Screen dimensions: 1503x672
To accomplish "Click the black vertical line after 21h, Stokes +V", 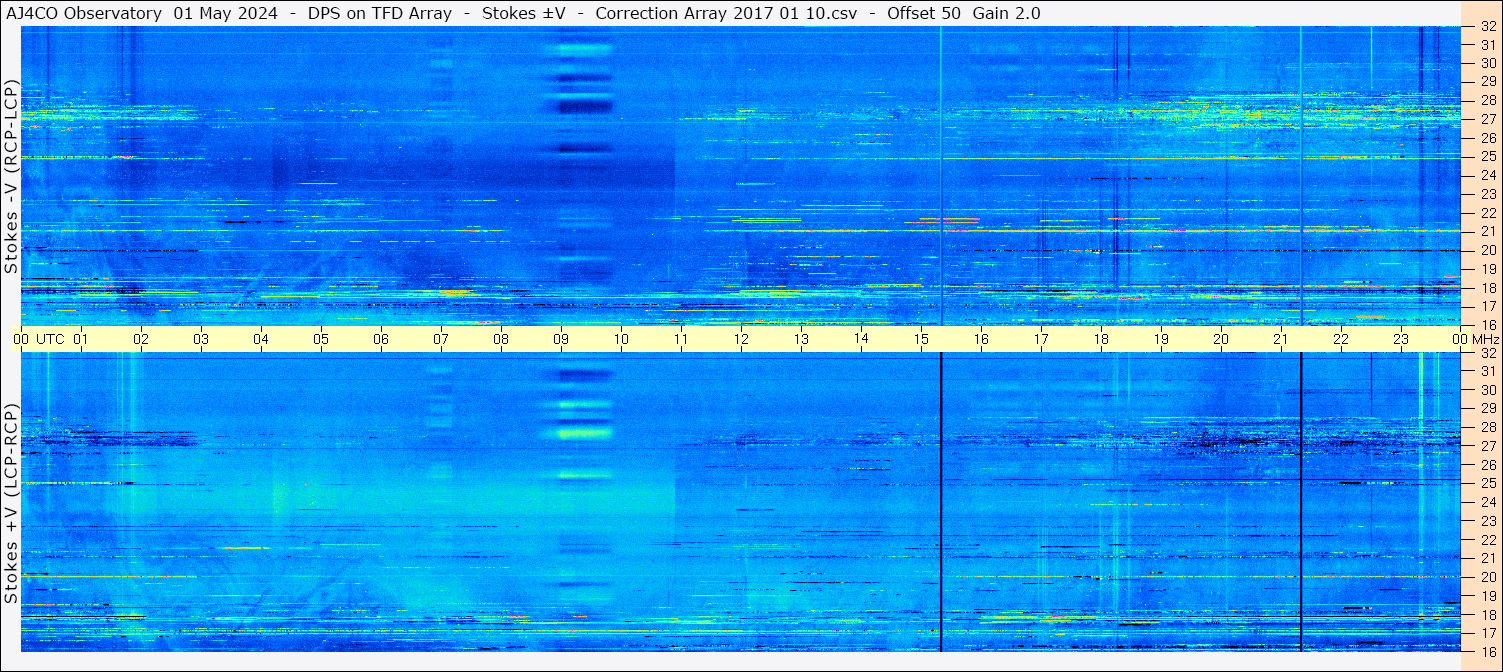I will pos(1301,502).
